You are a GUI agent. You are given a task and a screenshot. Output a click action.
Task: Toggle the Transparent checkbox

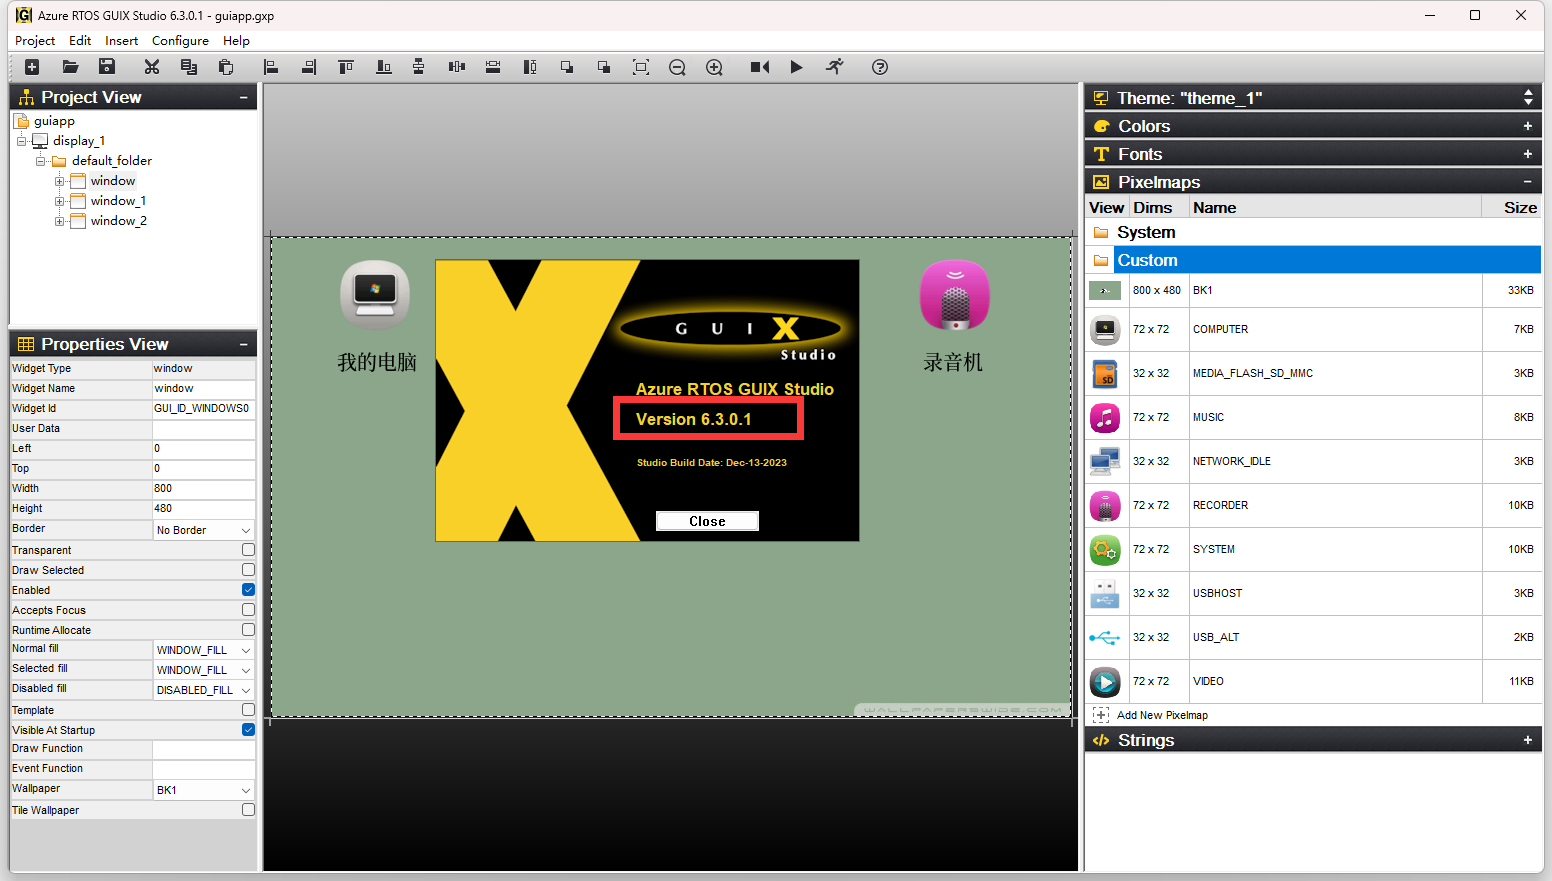pos(248,550)
